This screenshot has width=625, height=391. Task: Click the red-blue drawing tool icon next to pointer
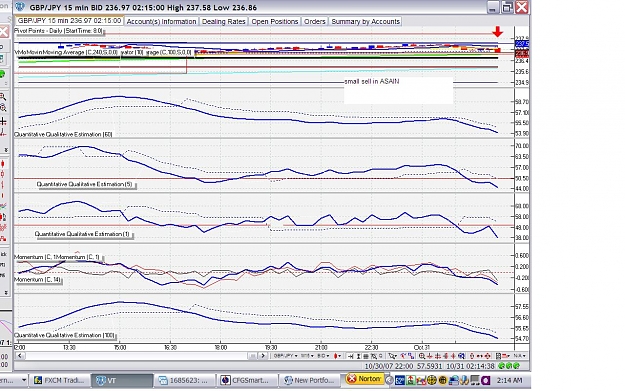click(404, 356)
